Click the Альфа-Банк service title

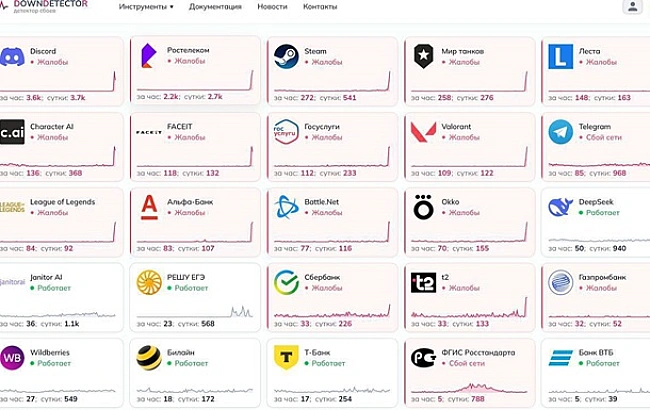pos(193,202)
